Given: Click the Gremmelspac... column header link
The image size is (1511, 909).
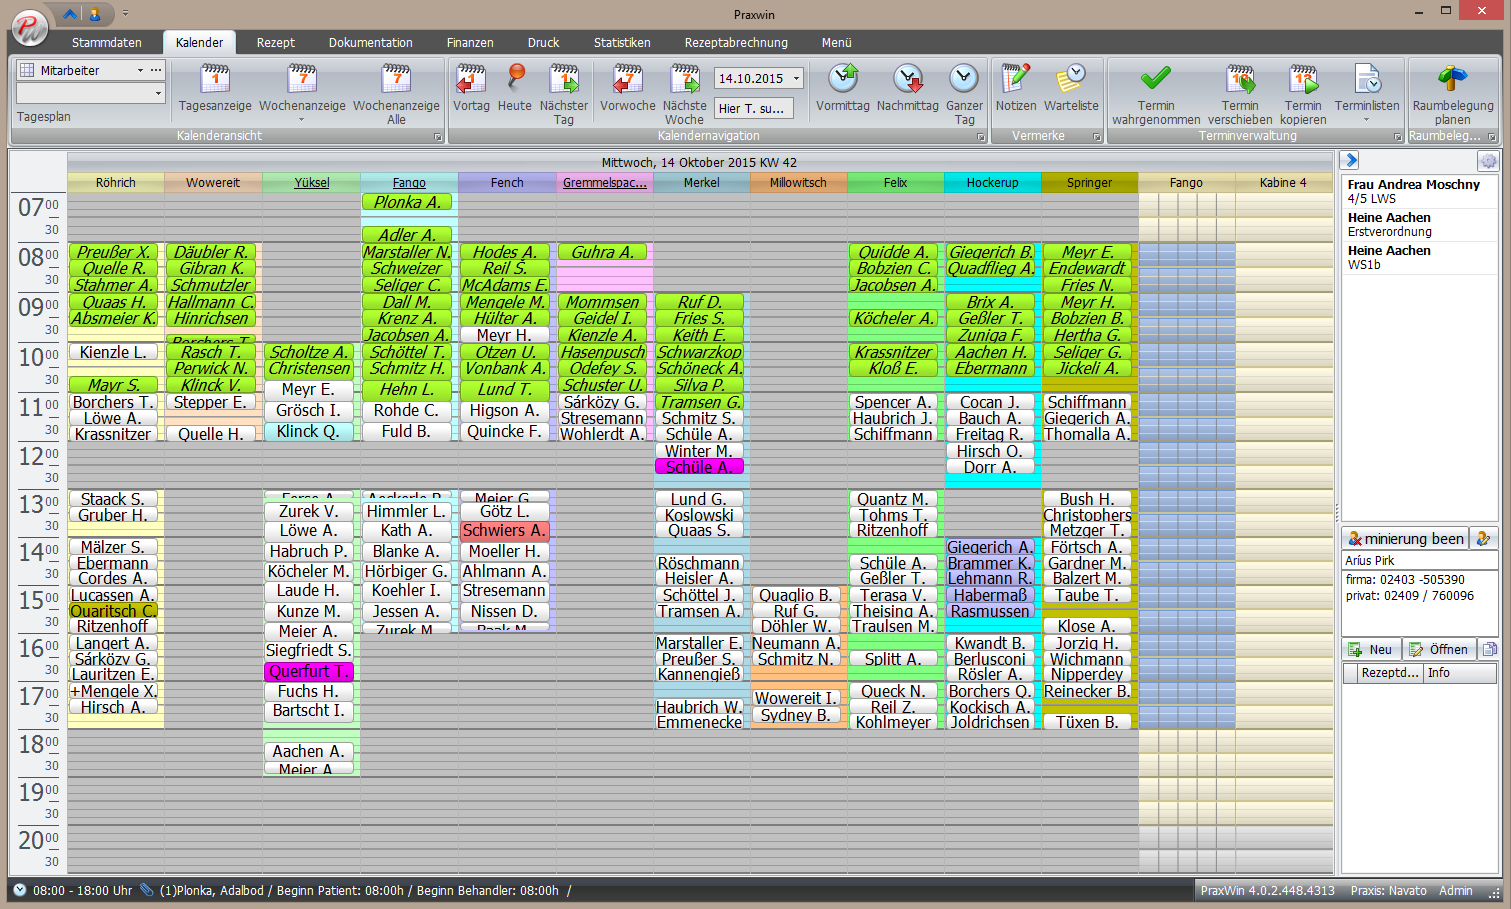Looking at the screenshot, I should 605,182.
